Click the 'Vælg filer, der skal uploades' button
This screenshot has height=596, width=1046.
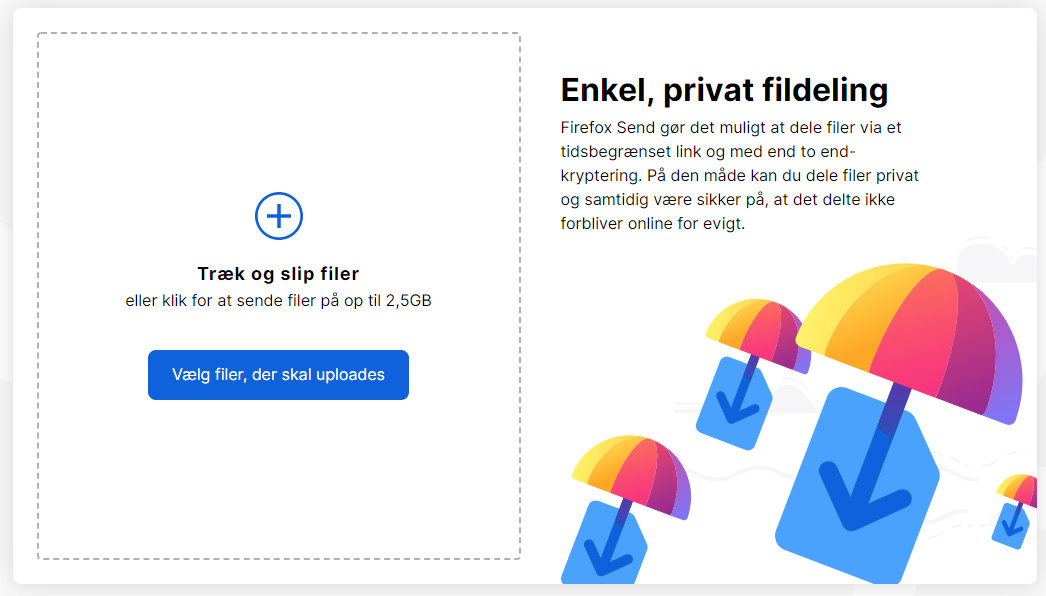point(278,375)
